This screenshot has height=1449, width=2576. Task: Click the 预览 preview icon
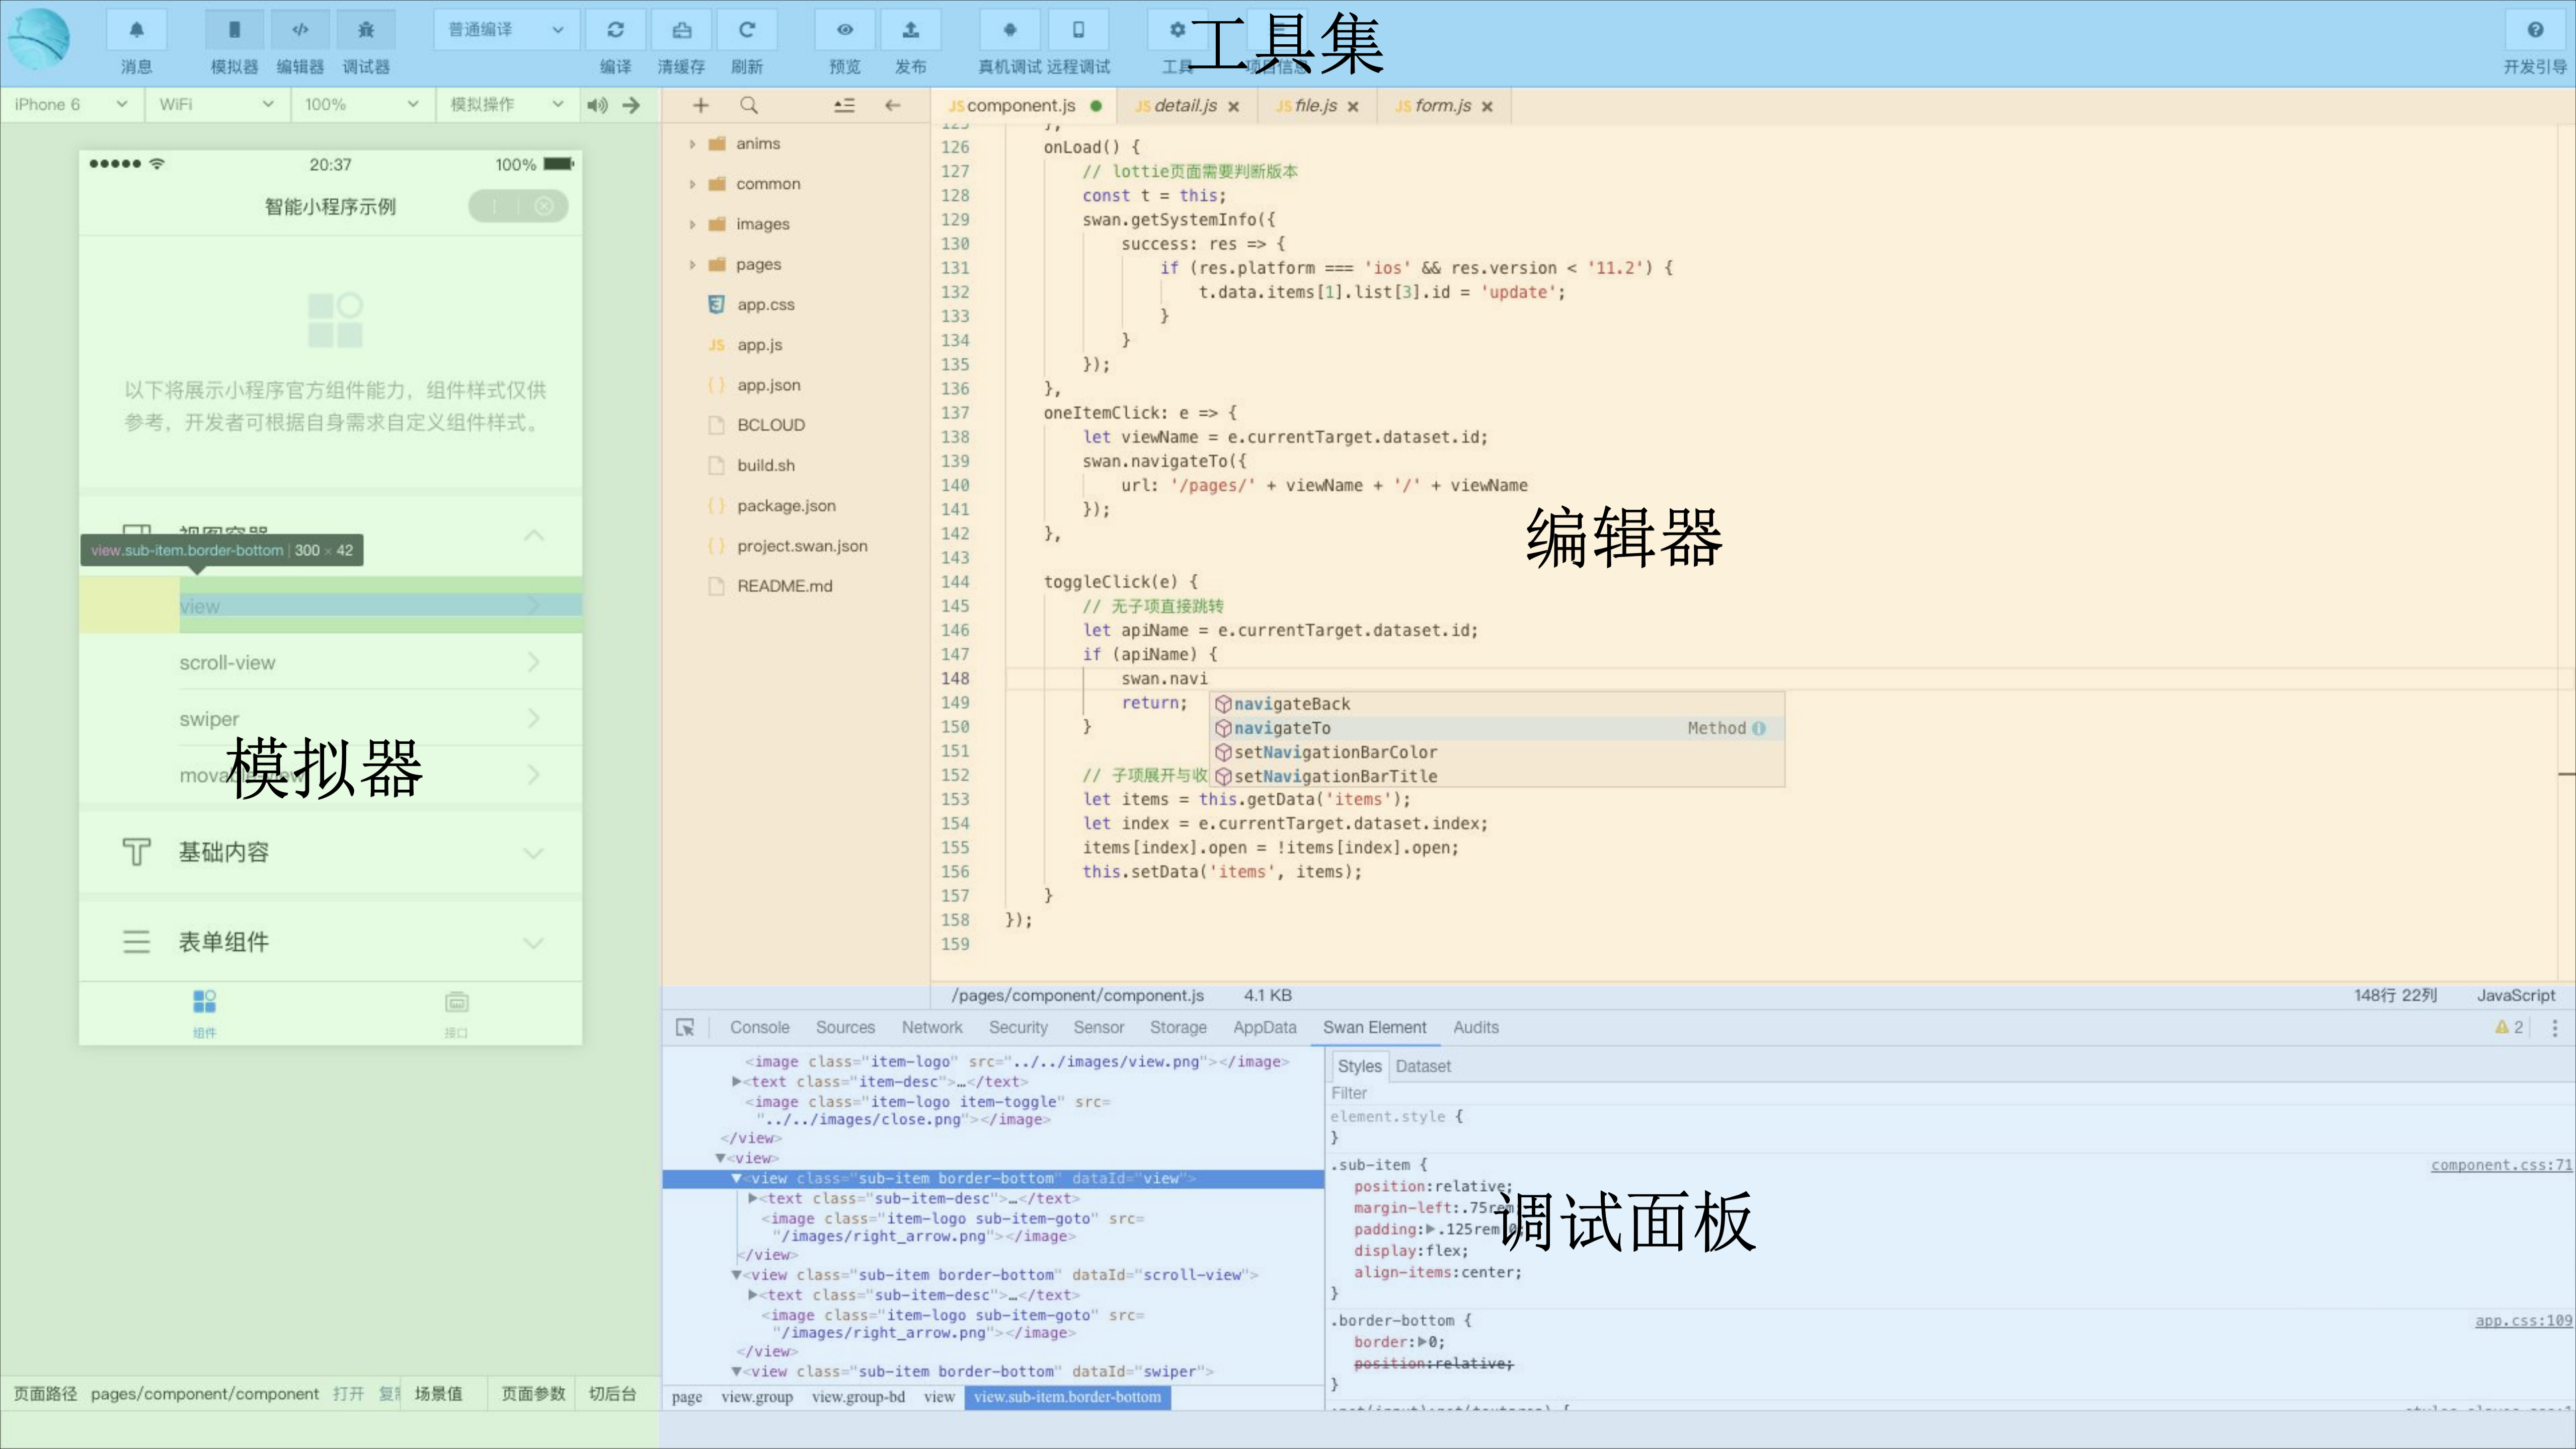point(845,30)
